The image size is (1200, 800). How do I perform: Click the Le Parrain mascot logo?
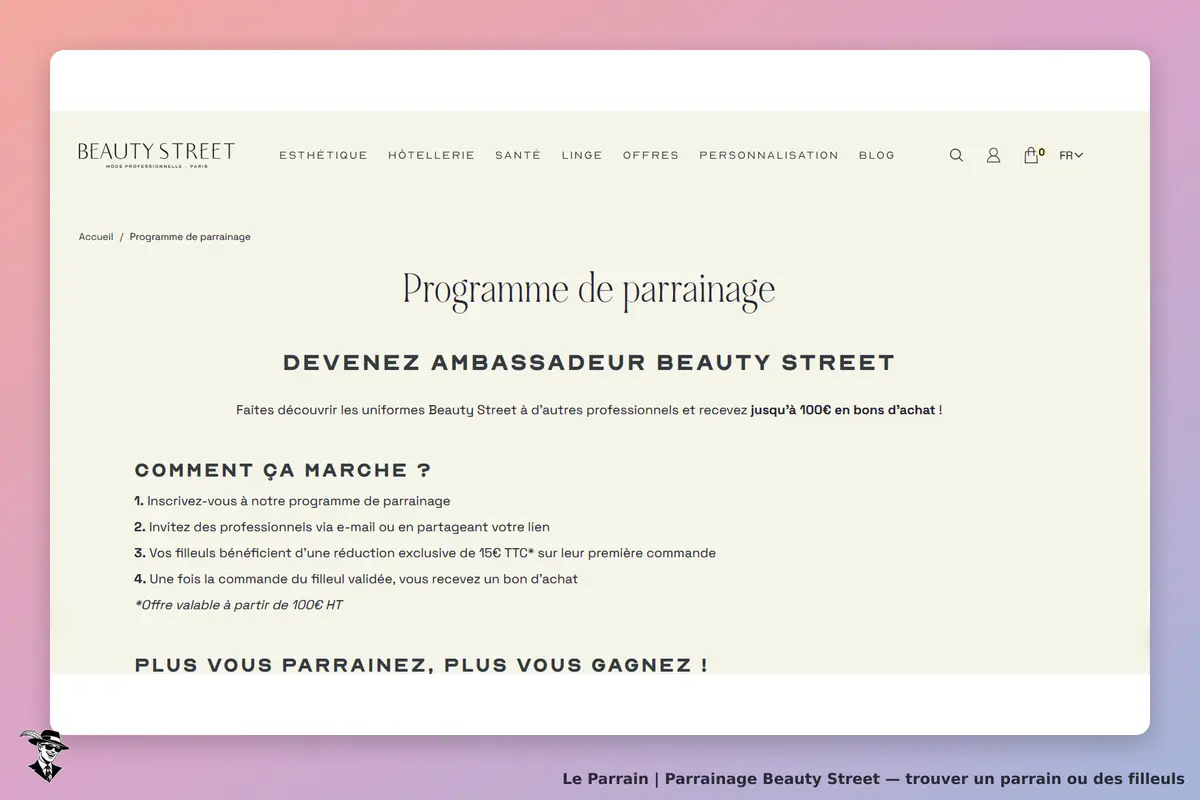43,755
